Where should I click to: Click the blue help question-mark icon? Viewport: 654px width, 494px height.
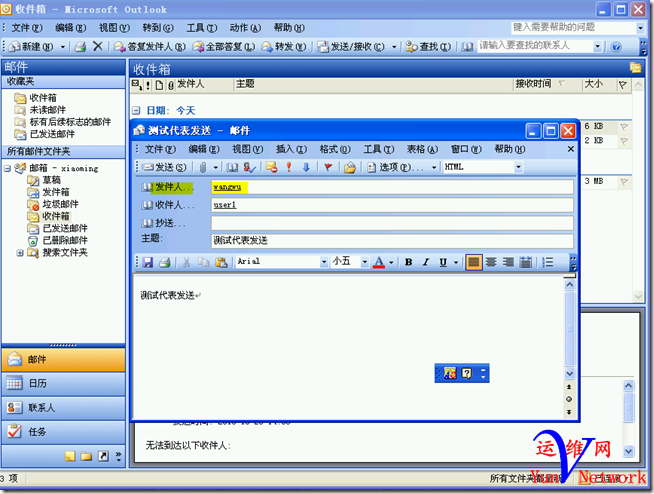pyautogui.click(x=616, y=46)
